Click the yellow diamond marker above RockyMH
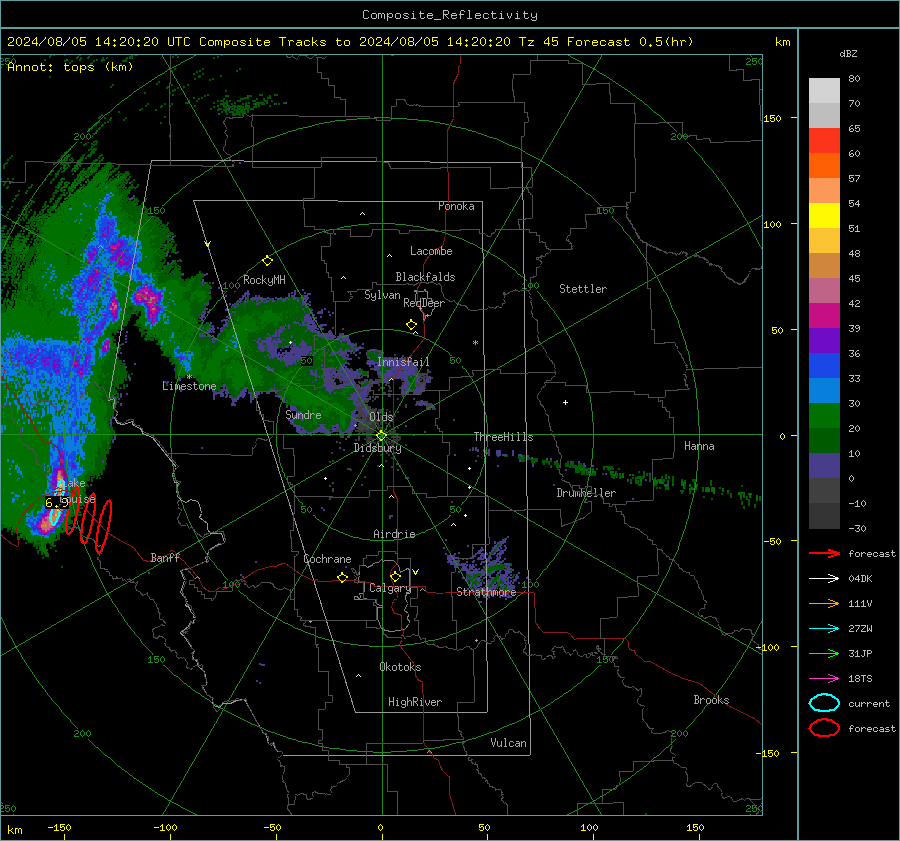900x841 pixels. point(267,261)
